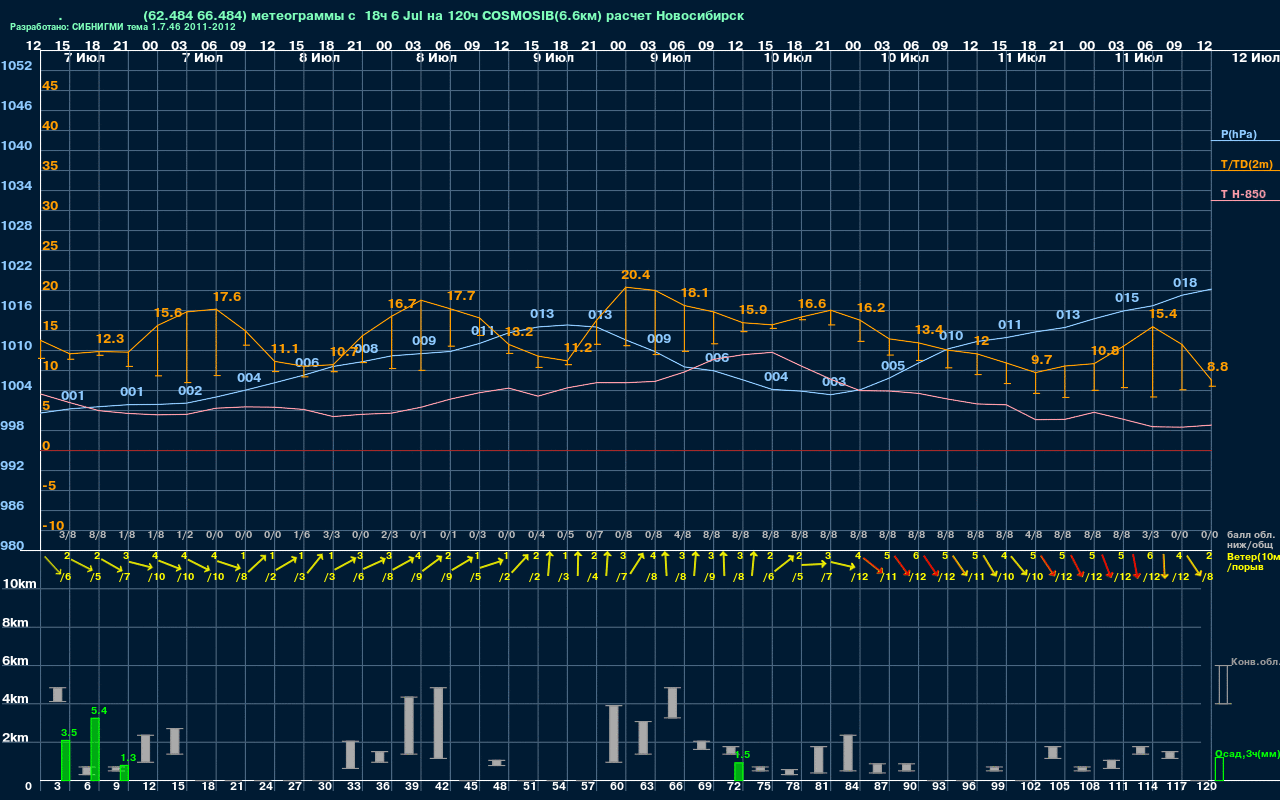This screenshot has height=800, width=1280.
Task: Click the 008 pressure label
Action: [x=366, y=349]
